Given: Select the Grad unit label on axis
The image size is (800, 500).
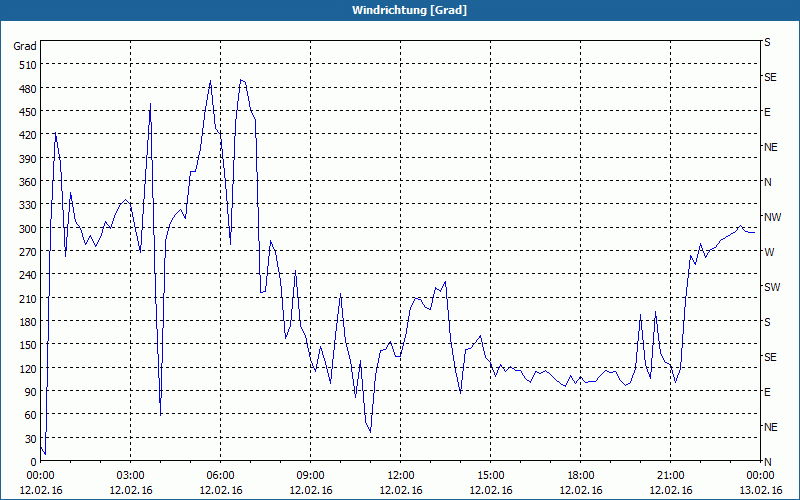Looking at the screenshot, I should pyautogui.click(x=25, y=46).
